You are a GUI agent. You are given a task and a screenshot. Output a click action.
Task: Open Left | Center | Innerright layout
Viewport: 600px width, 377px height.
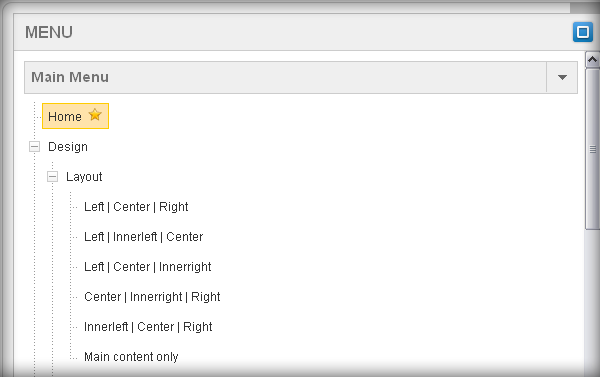[148, 267]
